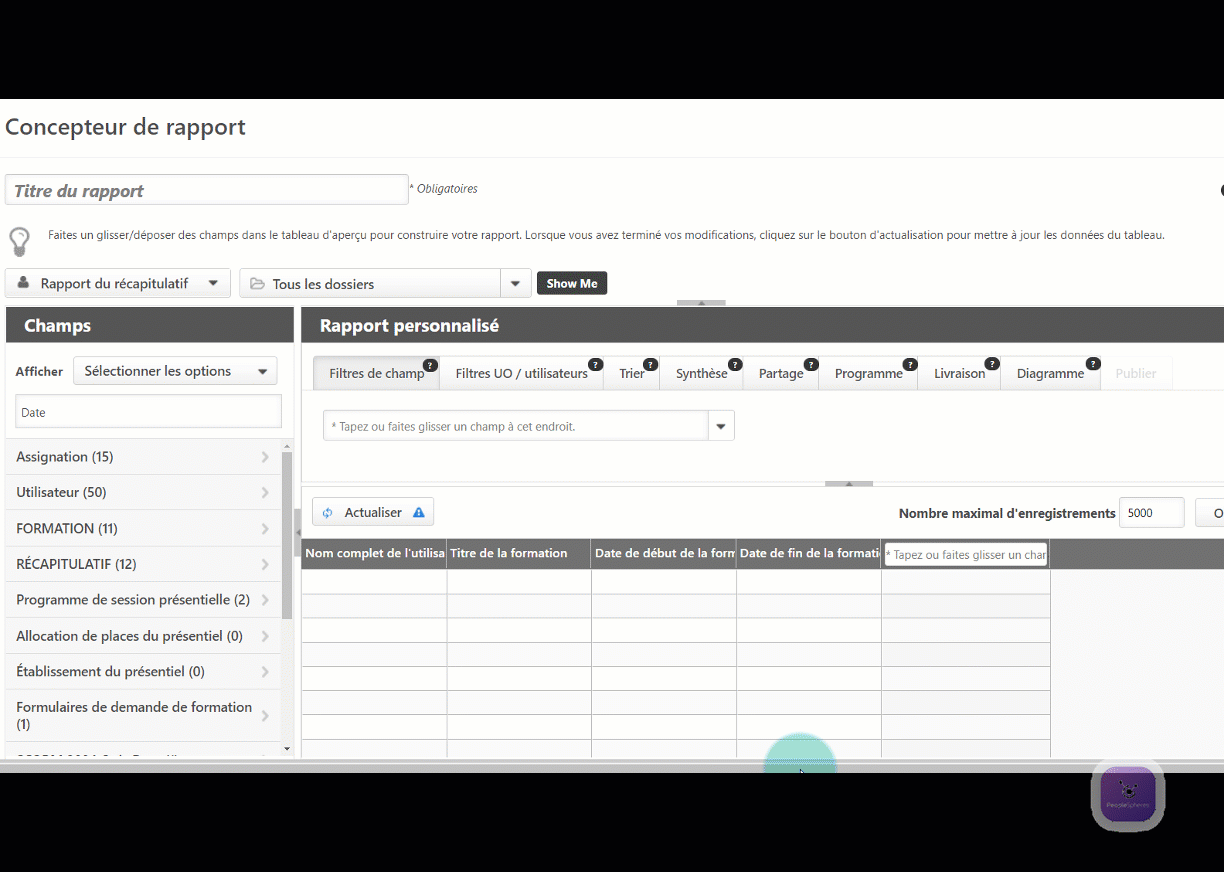This screenshot has height=872, width=1224.
Task: Open help badge on Filtres de champ tab
Action: coord(430,365)
